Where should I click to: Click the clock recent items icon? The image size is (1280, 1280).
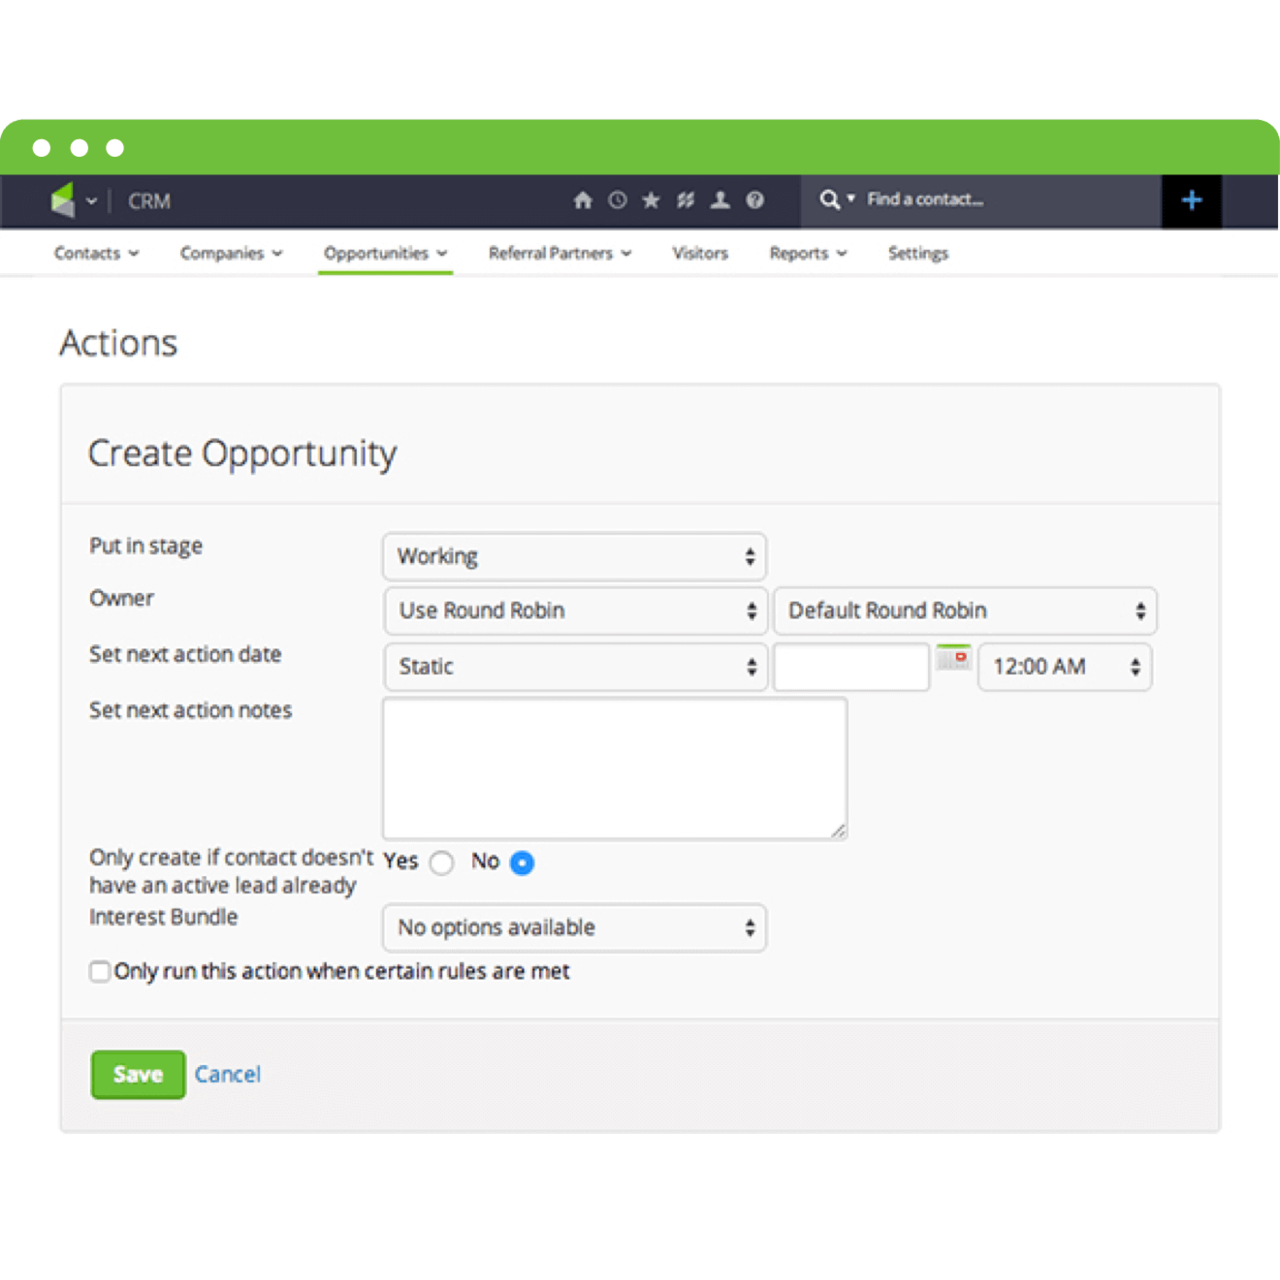click(x=617, y=200)
